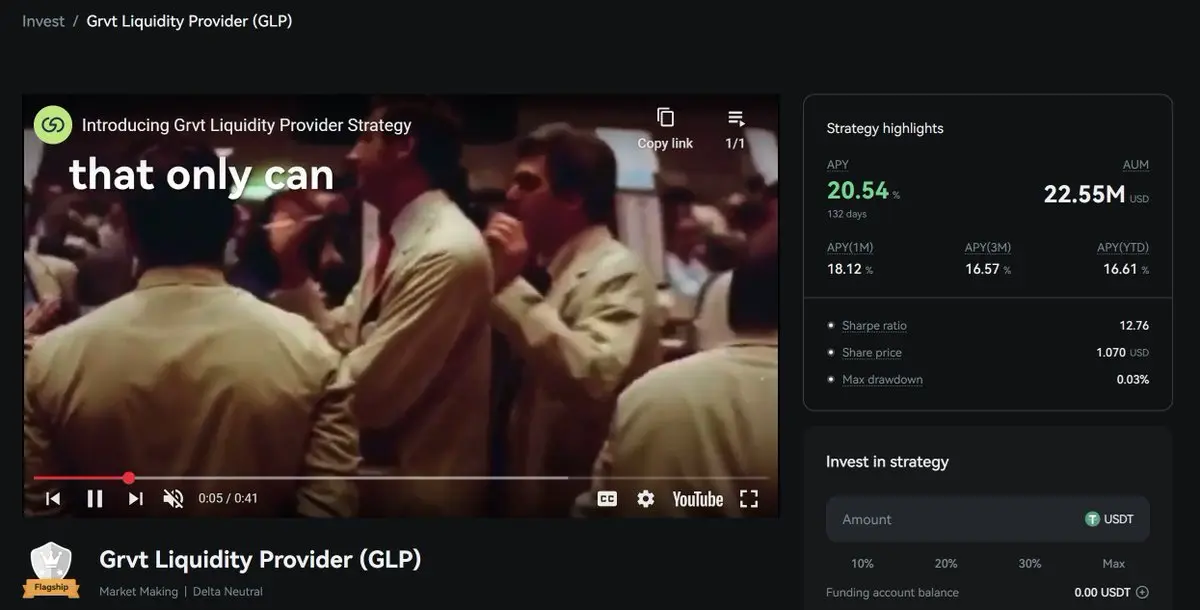Image resolution: width=1200 pixels, height=610 pixels.
Task: Show Sharpe ratio explanation
Action: tap(874, 325)
